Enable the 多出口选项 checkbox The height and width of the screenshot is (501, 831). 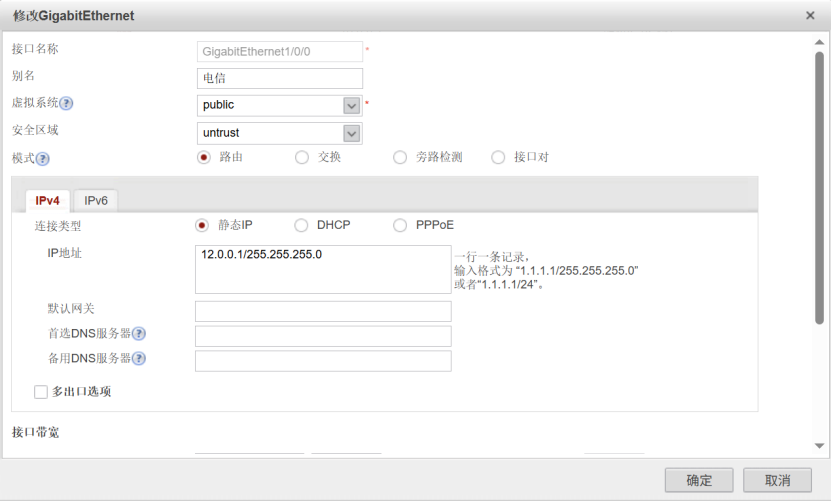coord(41,392)
